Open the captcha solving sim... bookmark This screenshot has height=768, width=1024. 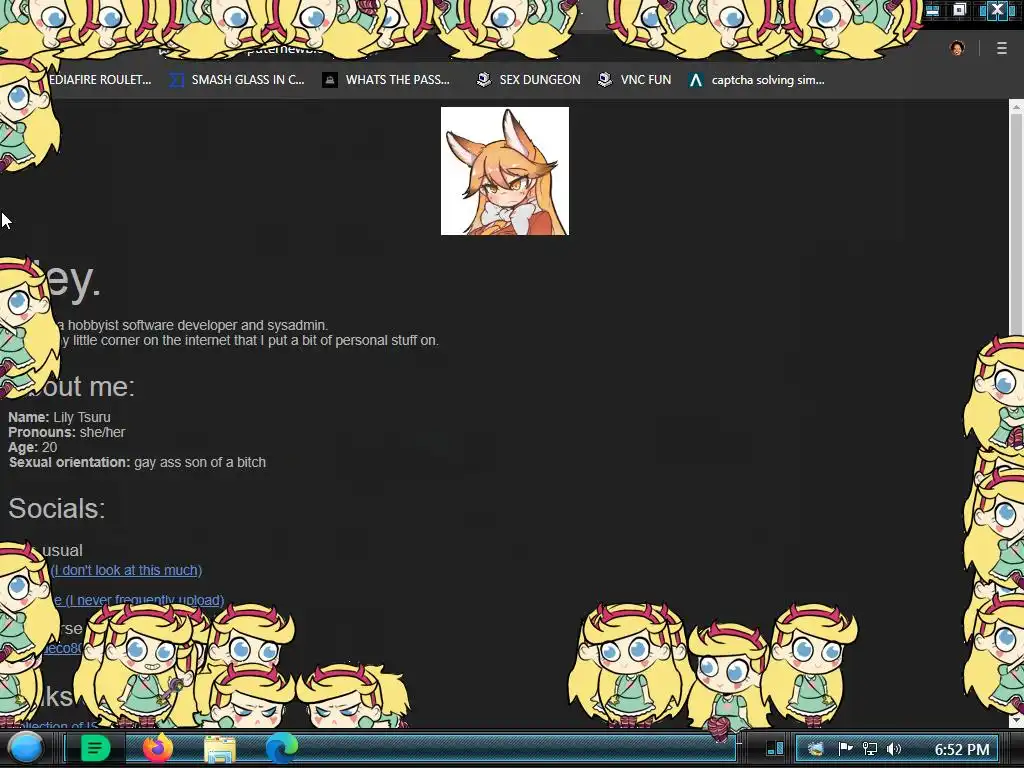click(756, 80)
